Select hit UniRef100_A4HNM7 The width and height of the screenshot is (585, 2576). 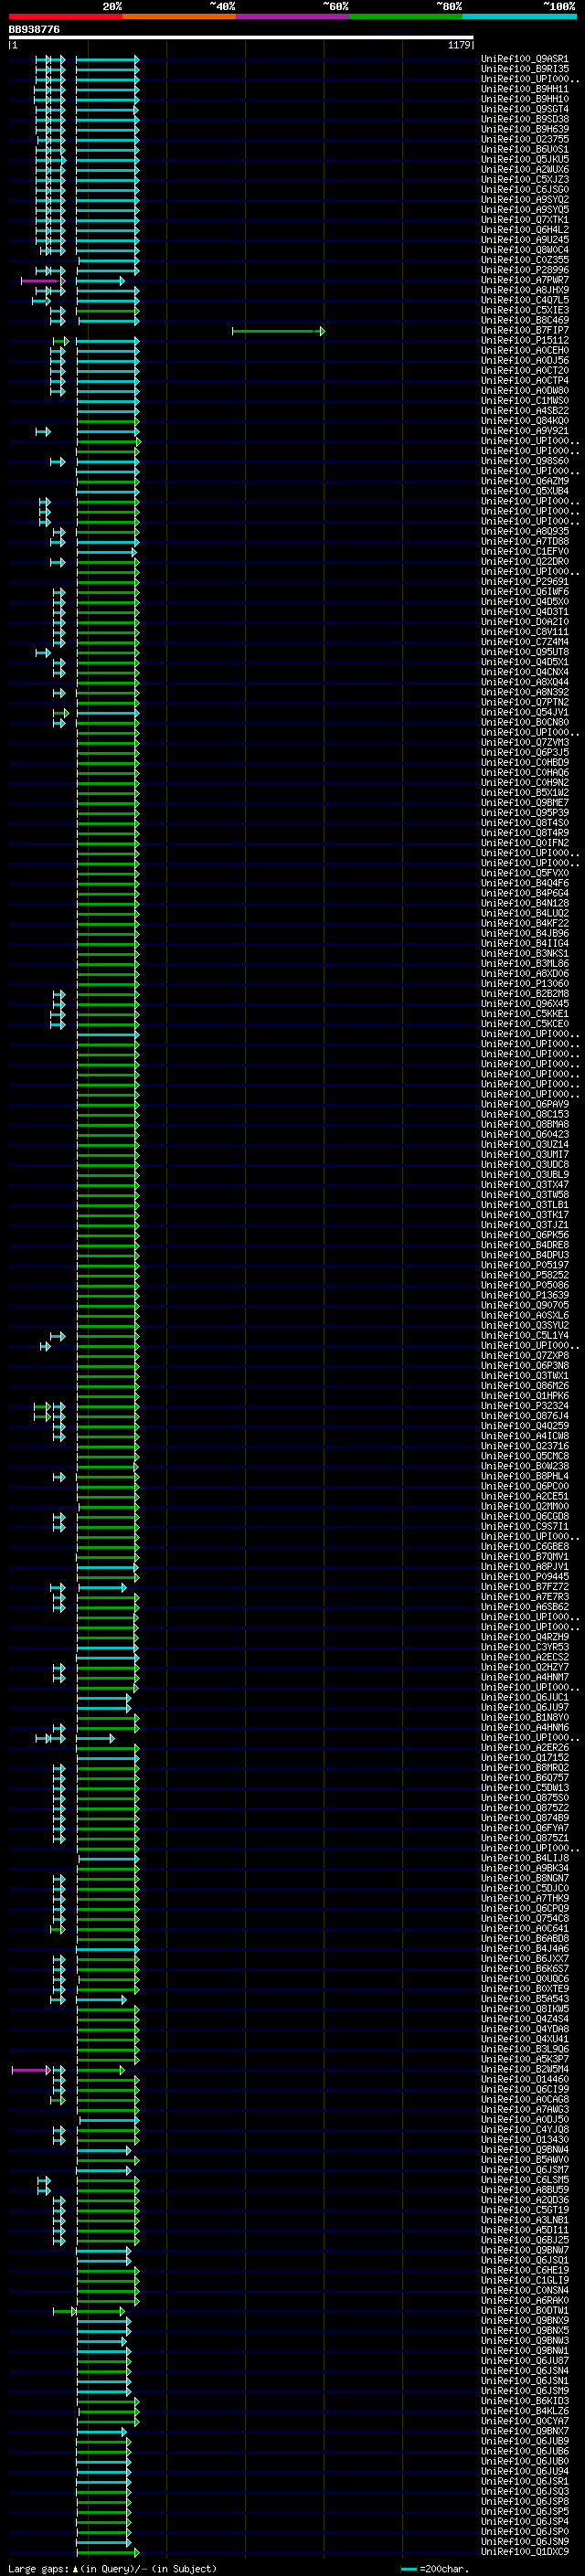[525, 1678]
